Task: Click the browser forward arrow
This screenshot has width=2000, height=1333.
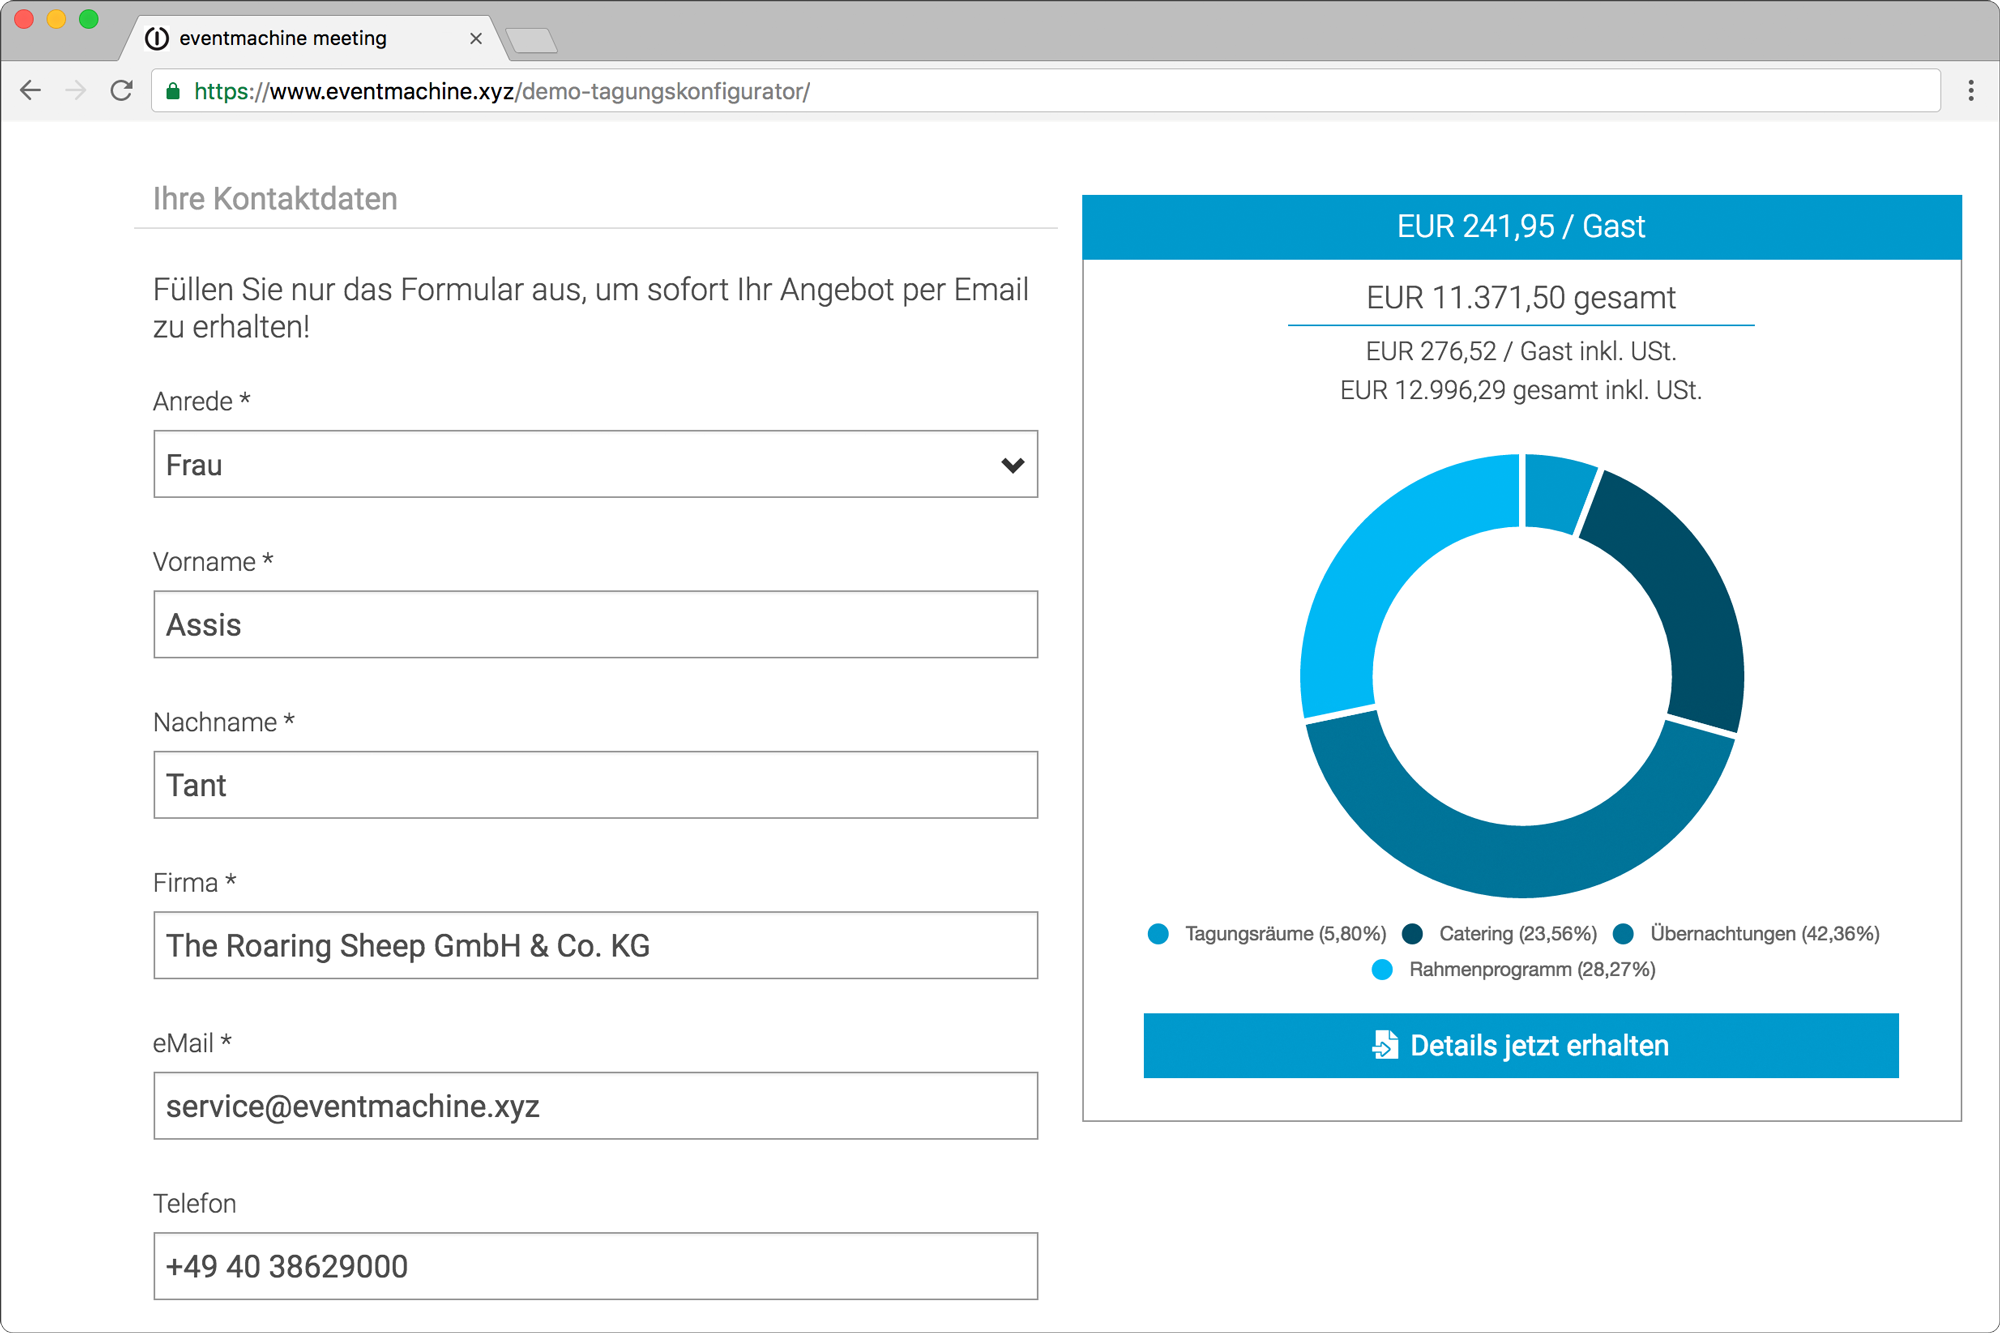Action: (x=76, y=91)
